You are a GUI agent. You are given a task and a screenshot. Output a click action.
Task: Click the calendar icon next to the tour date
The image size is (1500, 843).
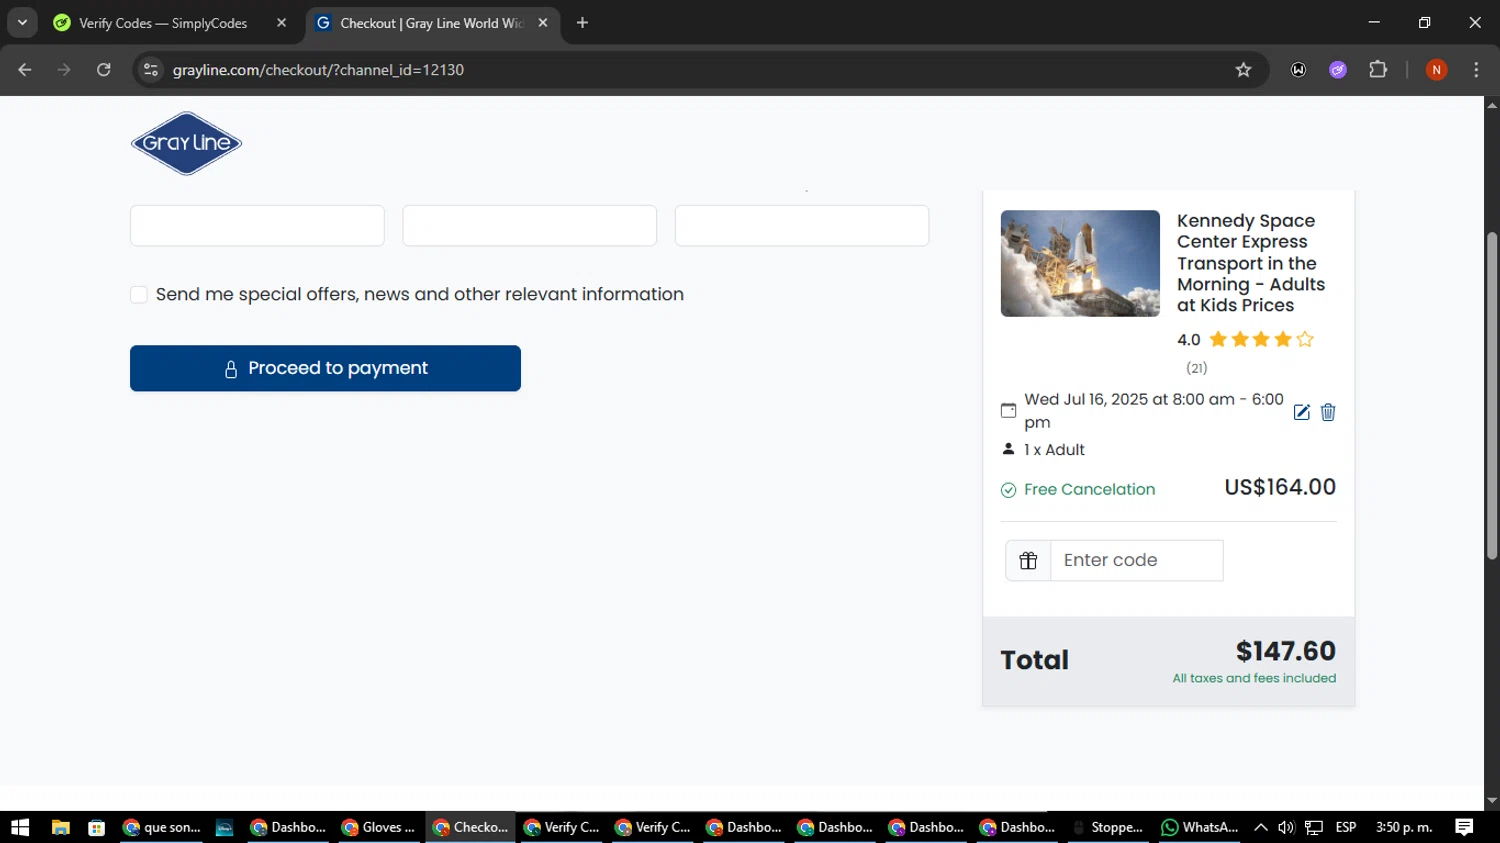pos(1008,410)
